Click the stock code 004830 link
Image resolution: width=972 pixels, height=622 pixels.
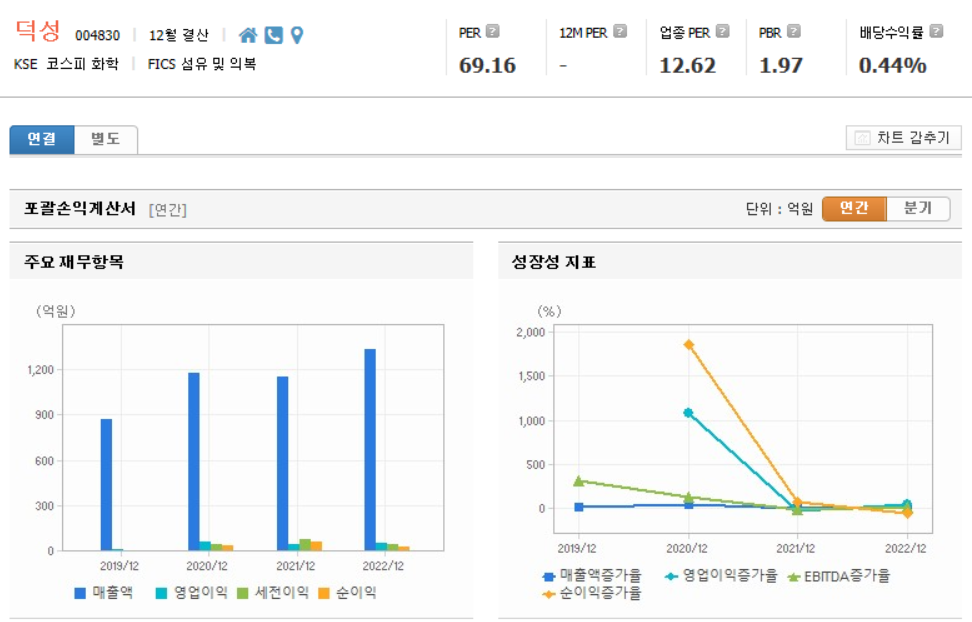coord(97,32)
